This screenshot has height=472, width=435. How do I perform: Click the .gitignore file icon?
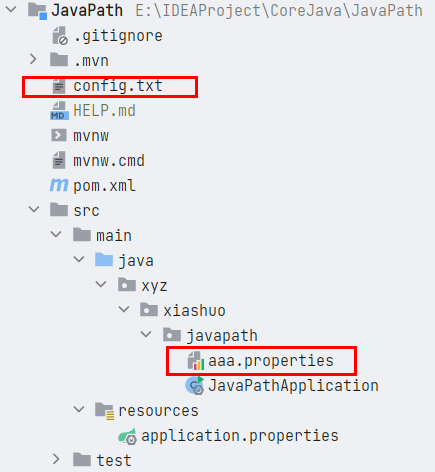point(60,36)
